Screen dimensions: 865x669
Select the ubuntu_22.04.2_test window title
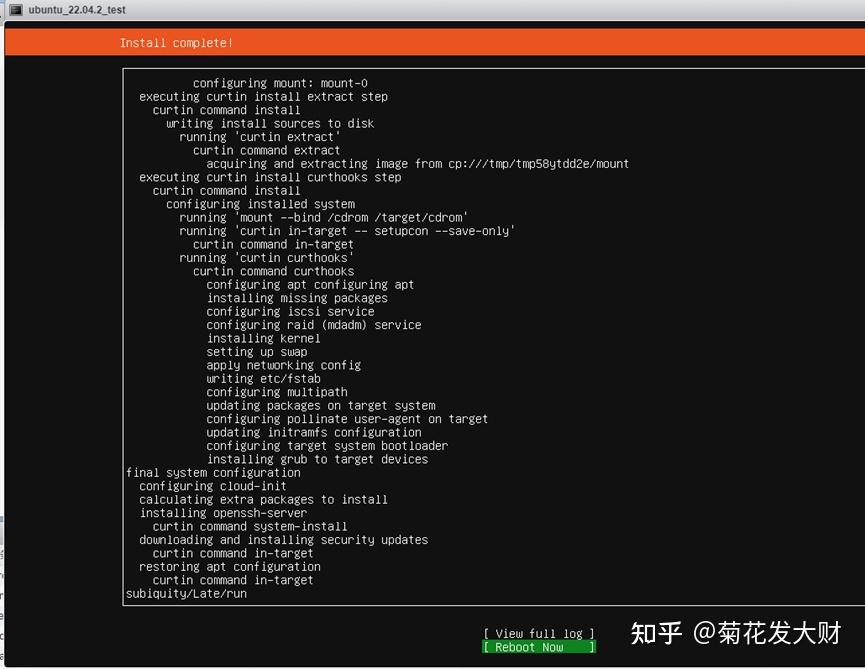[x=77, y=10]
